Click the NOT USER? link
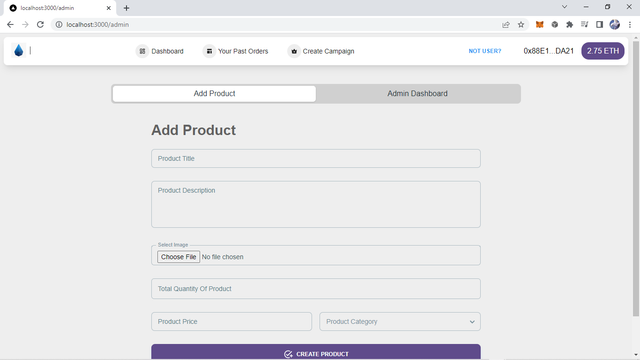Viewport: 640px width, 360px height. [484, 51]
